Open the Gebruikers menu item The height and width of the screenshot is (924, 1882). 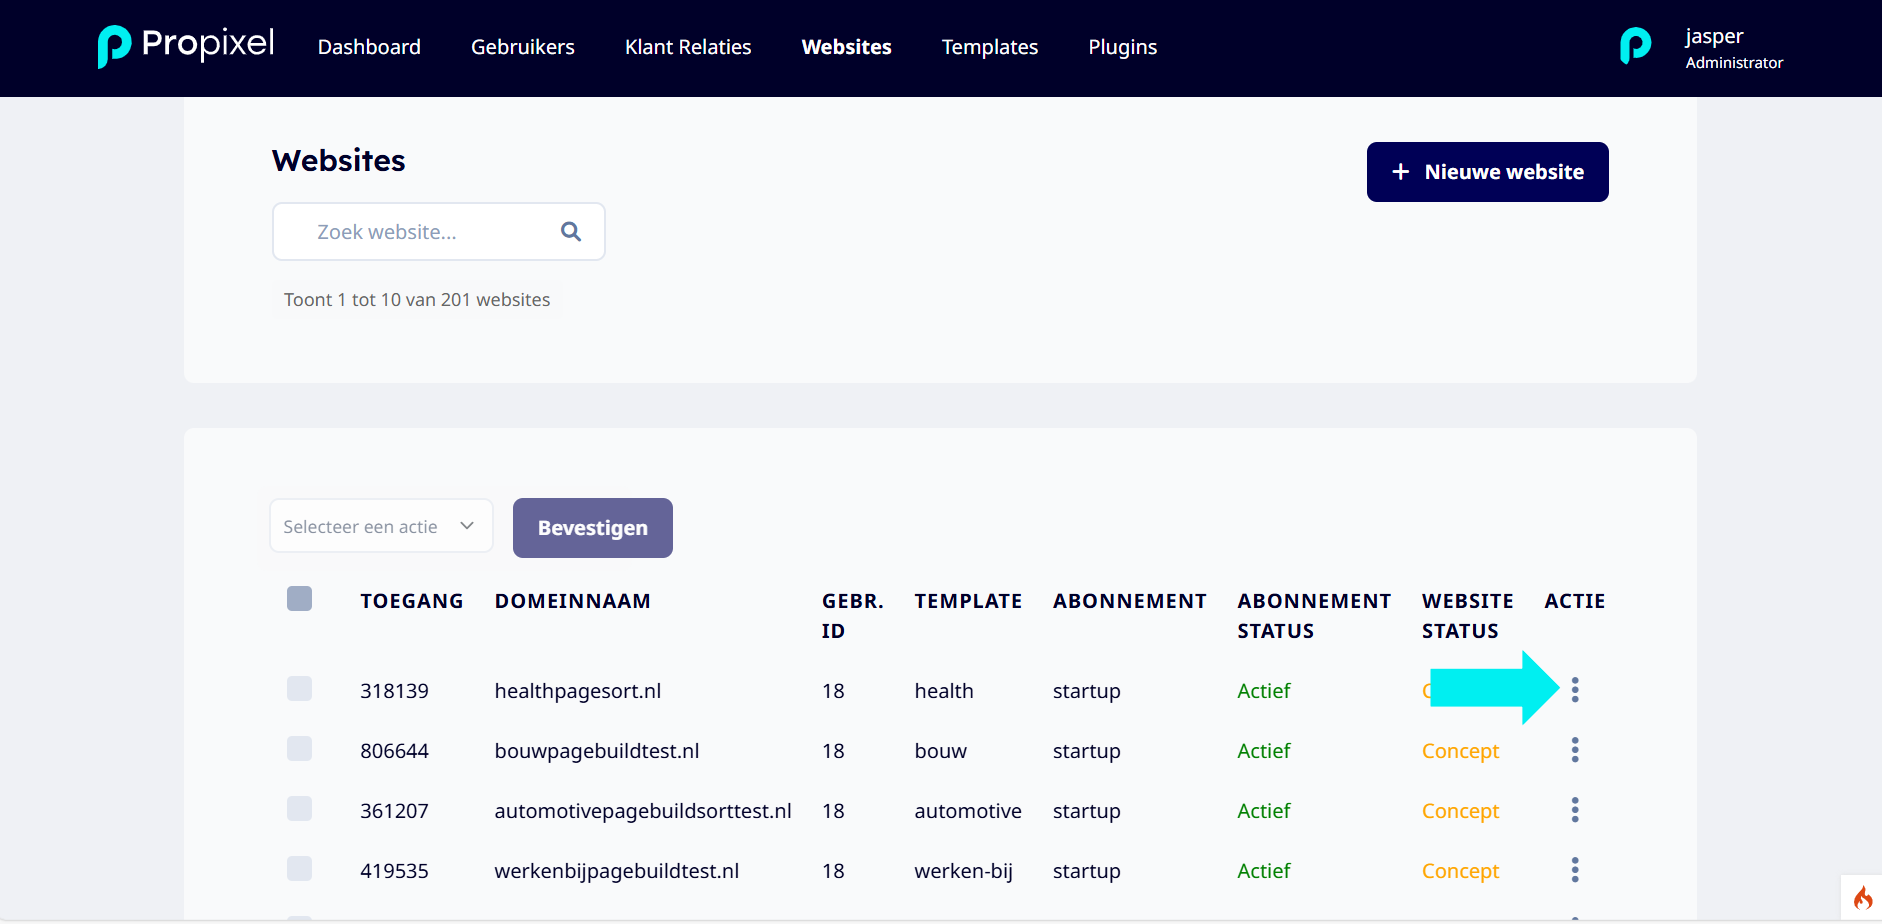[523, 47]
